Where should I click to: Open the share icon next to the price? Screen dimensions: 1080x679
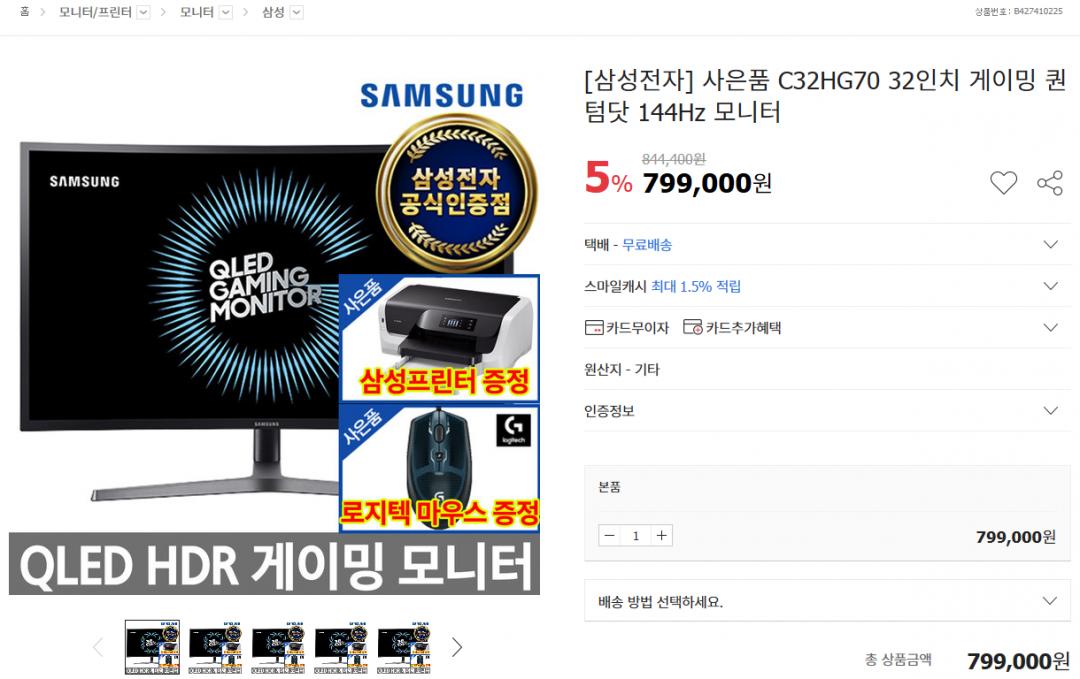point(1050,182)
